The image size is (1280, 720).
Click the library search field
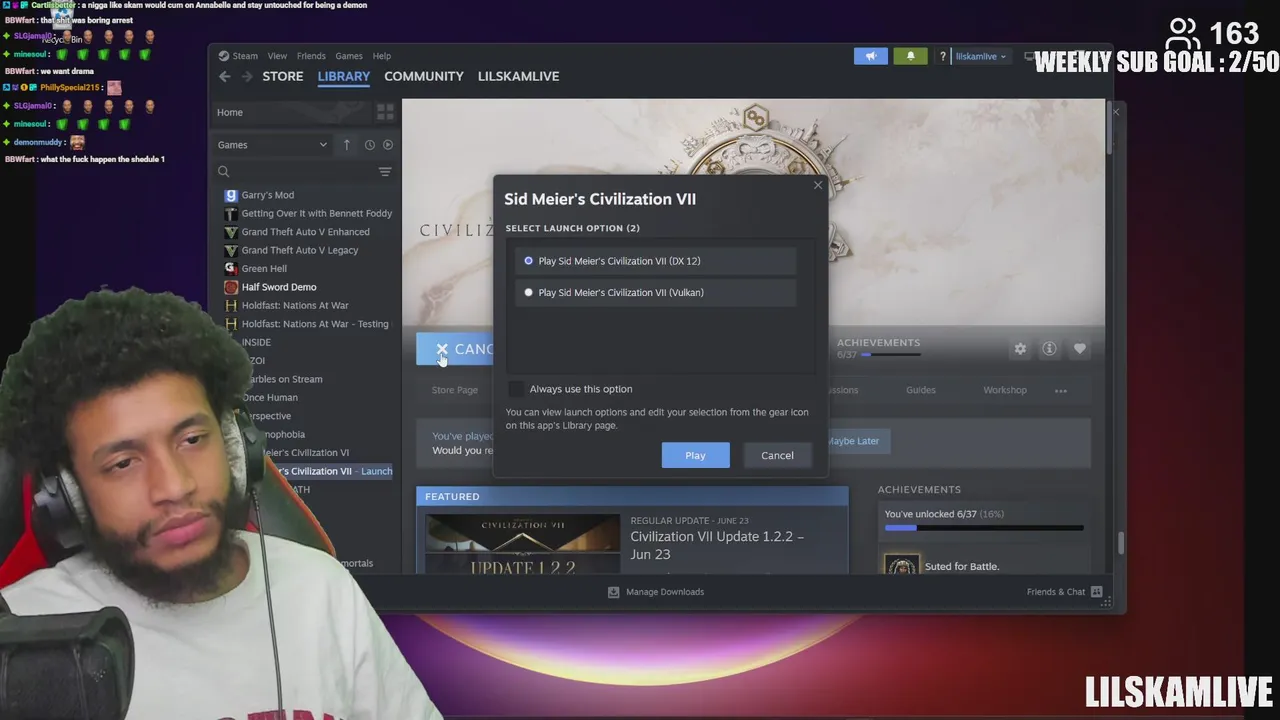(x=295, y=172)
